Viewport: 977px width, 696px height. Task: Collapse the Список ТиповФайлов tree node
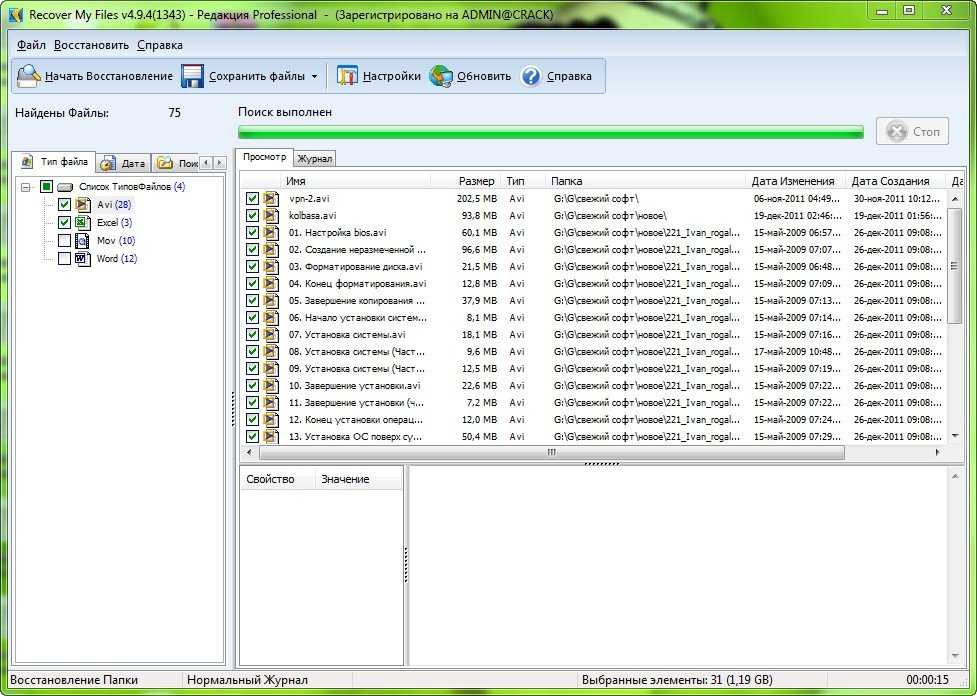click(26, 187)
